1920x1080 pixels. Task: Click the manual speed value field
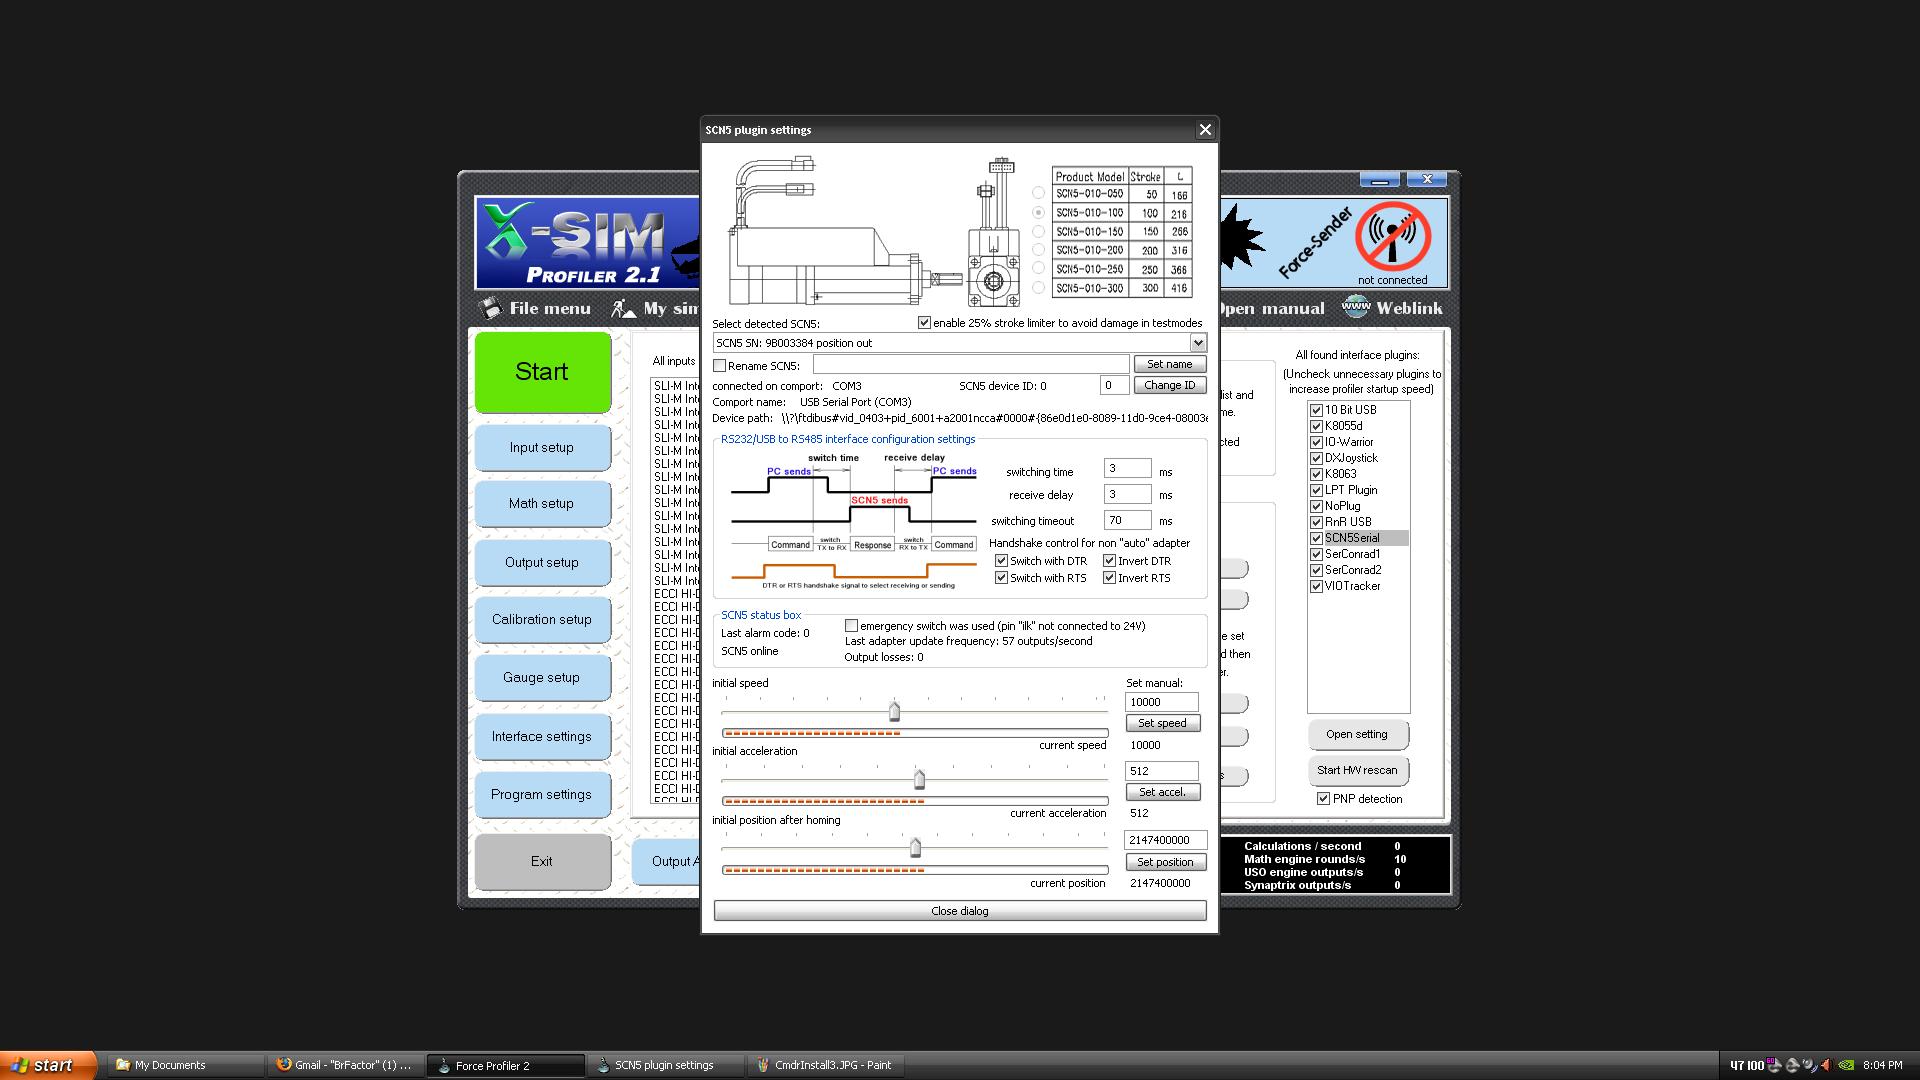pyautogui.click(x=1161, y=702)
